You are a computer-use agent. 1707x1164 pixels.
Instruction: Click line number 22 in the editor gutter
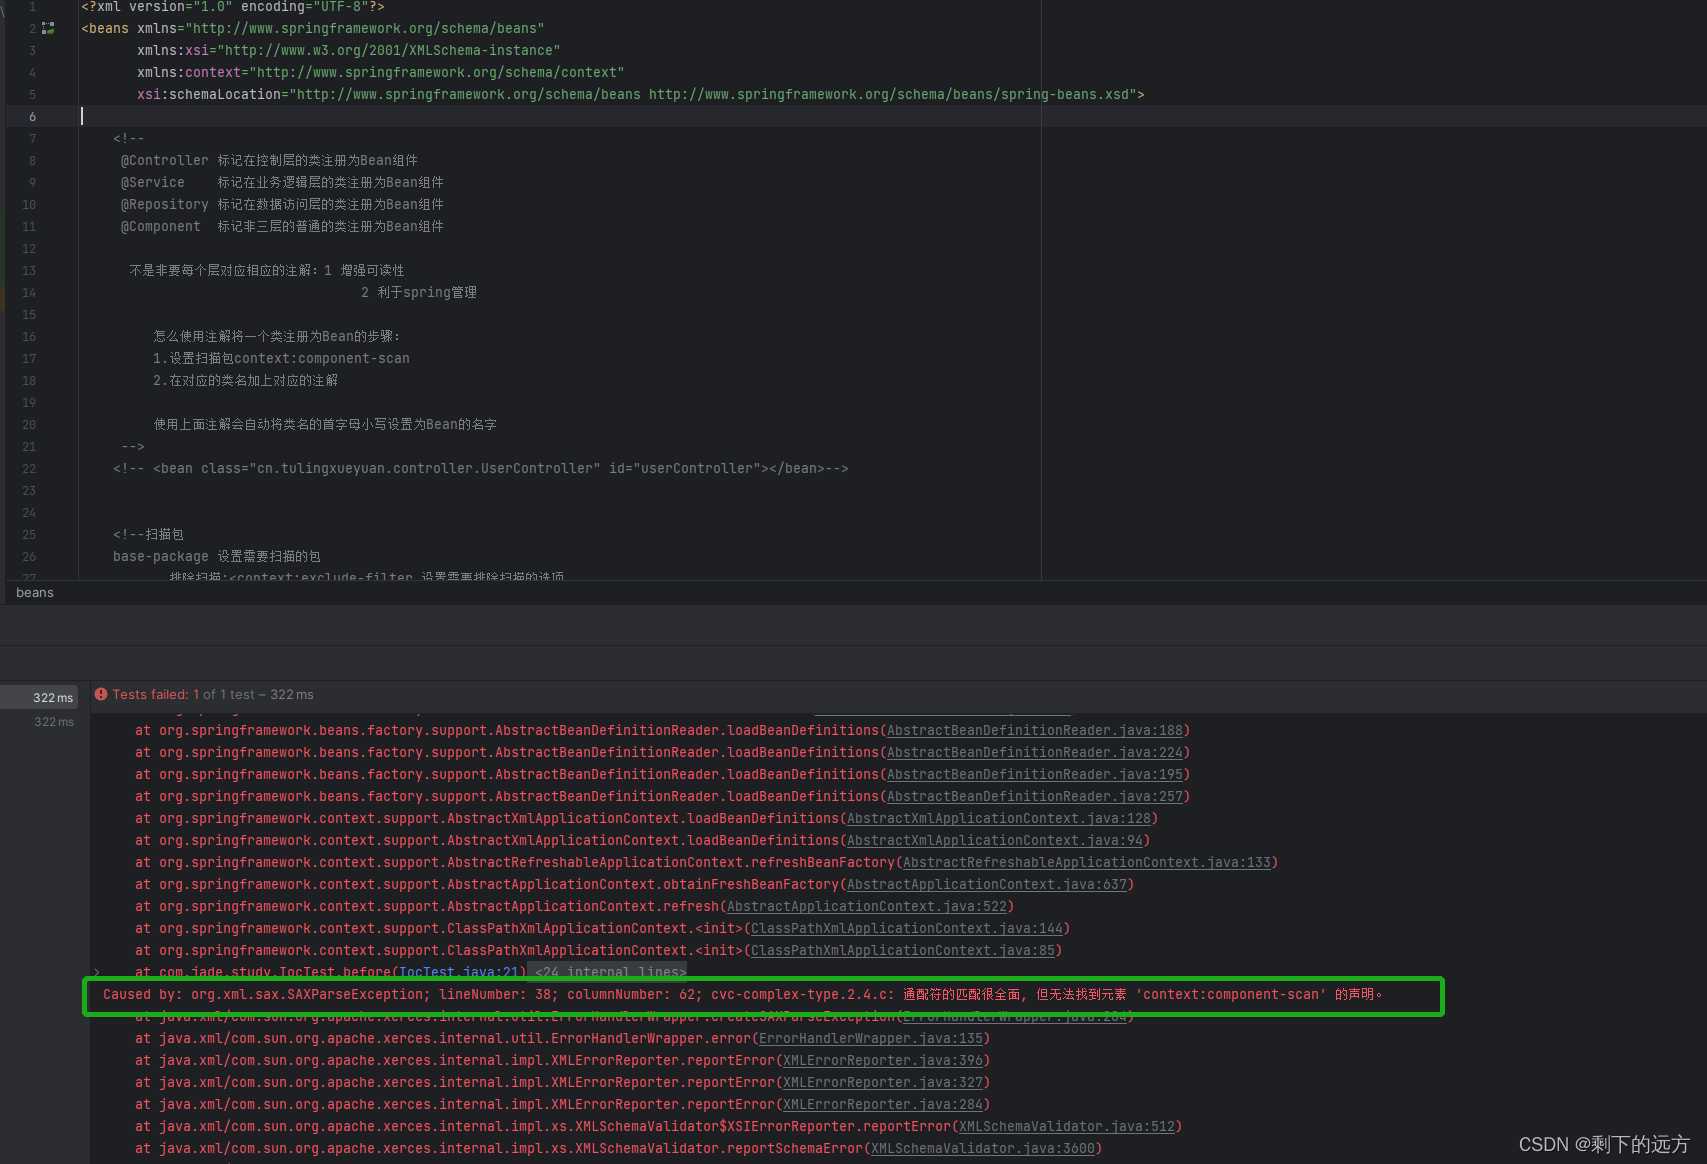pos(29,468)
